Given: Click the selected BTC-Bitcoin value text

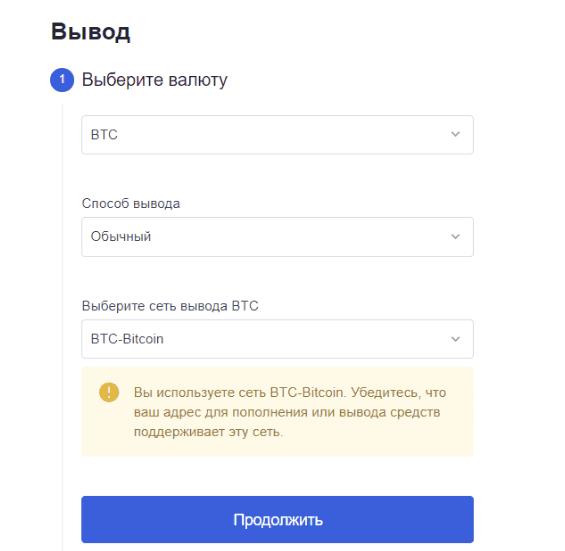Looking at the screenshot, I should pyautogui.click(x=127, y=339).
